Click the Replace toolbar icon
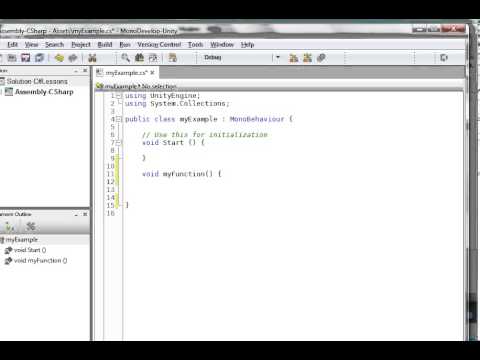The width and height of the screenshot is (480, 360). point(153,58)
